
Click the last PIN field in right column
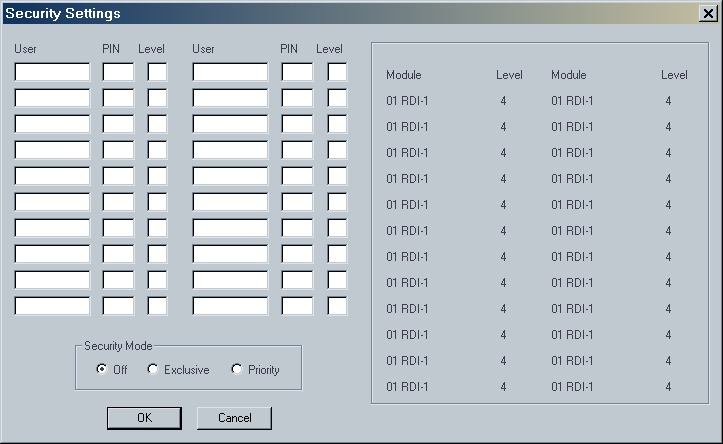297,306
